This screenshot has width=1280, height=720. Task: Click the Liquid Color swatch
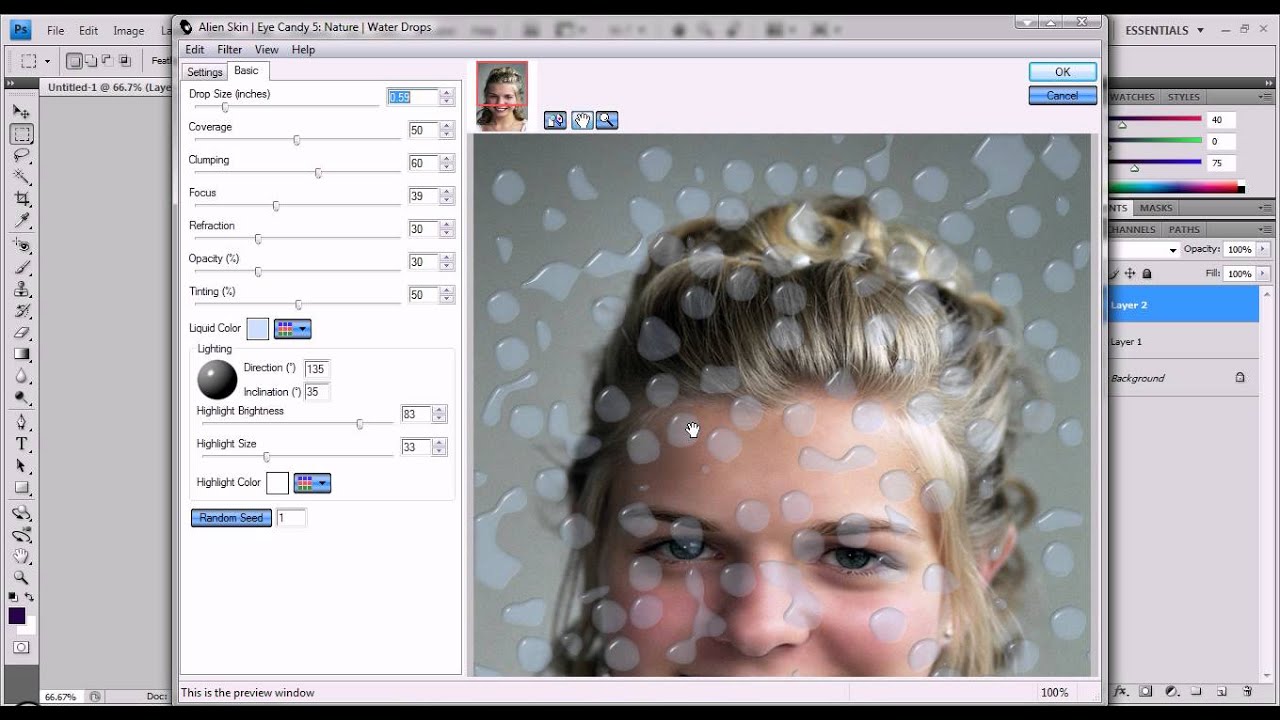257,328
